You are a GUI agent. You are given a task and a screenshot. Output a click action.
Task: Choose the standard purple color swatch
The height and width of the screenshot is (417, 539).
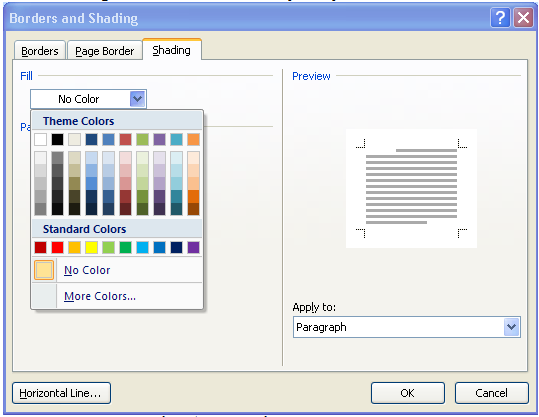[194, 247]
